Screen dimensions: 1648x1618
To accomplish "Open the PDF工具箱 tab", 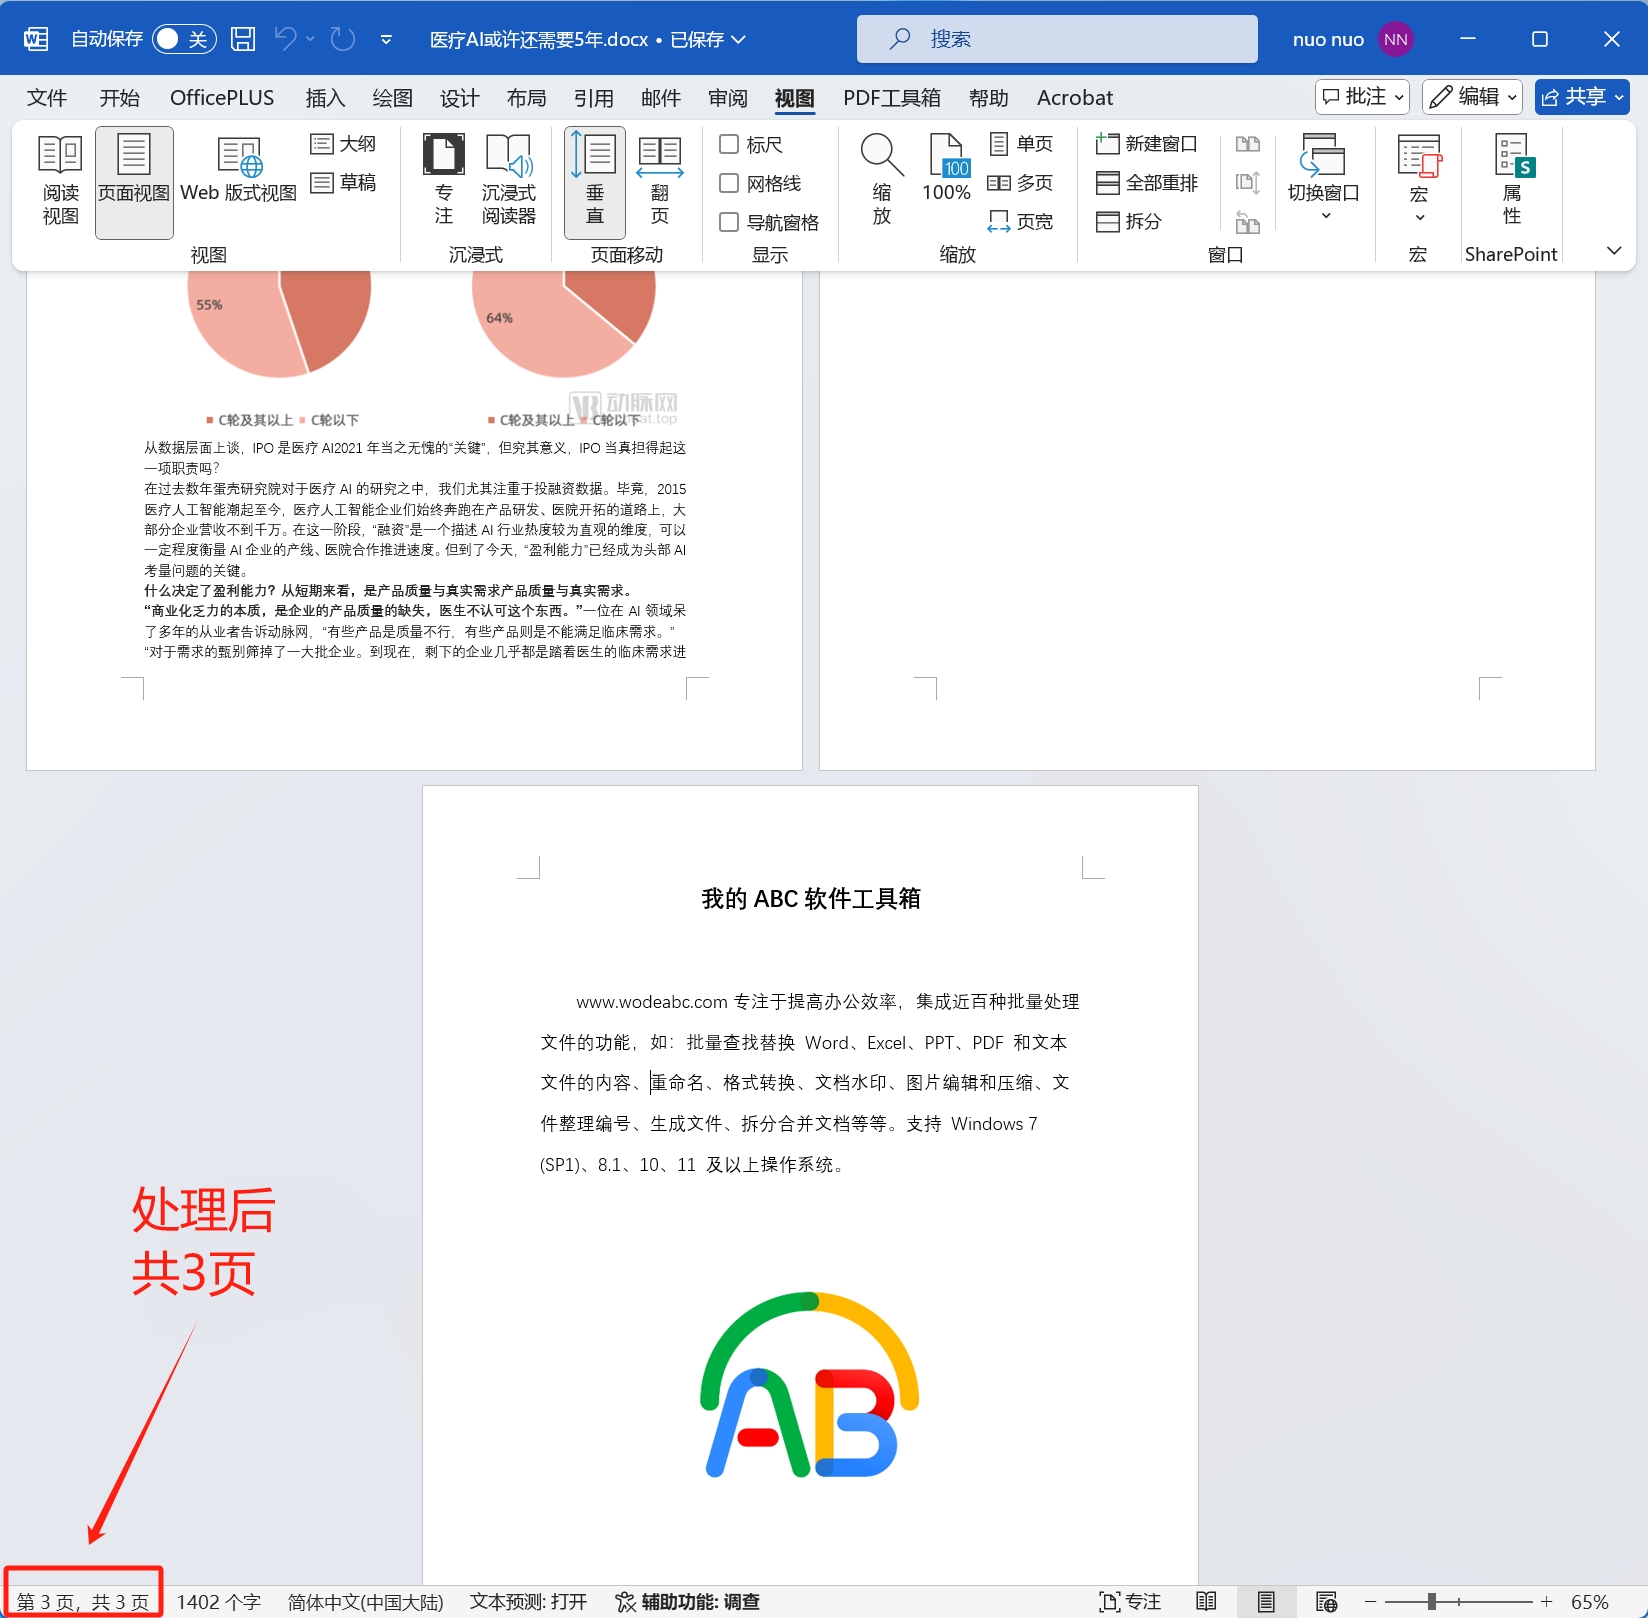I will point(891,97).
